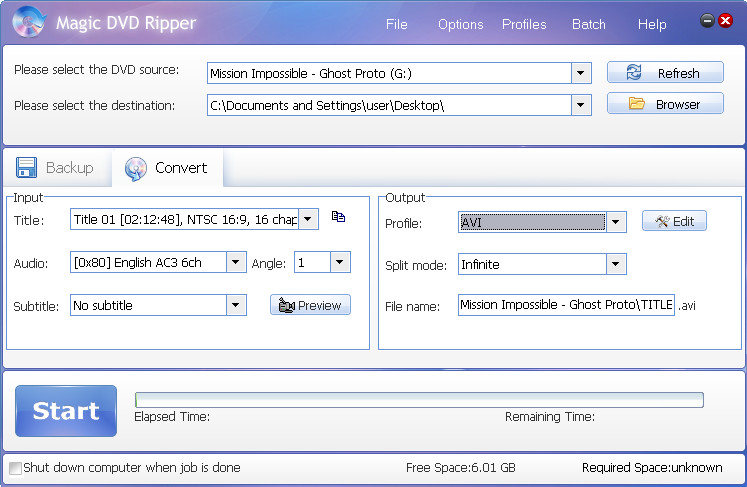Open the File menu
Screen dimensions: 747x487
(x=396, y=24)
